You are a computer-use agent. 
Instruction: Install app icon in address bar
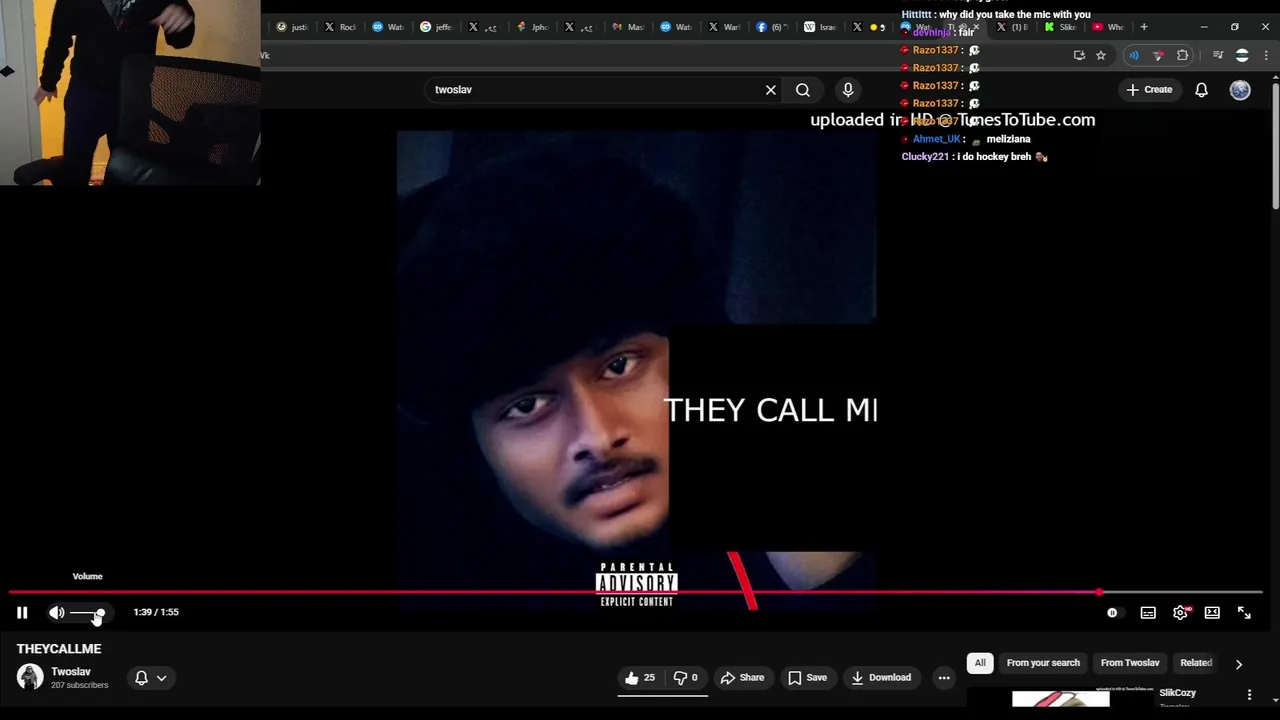[x=1079, y=55]
